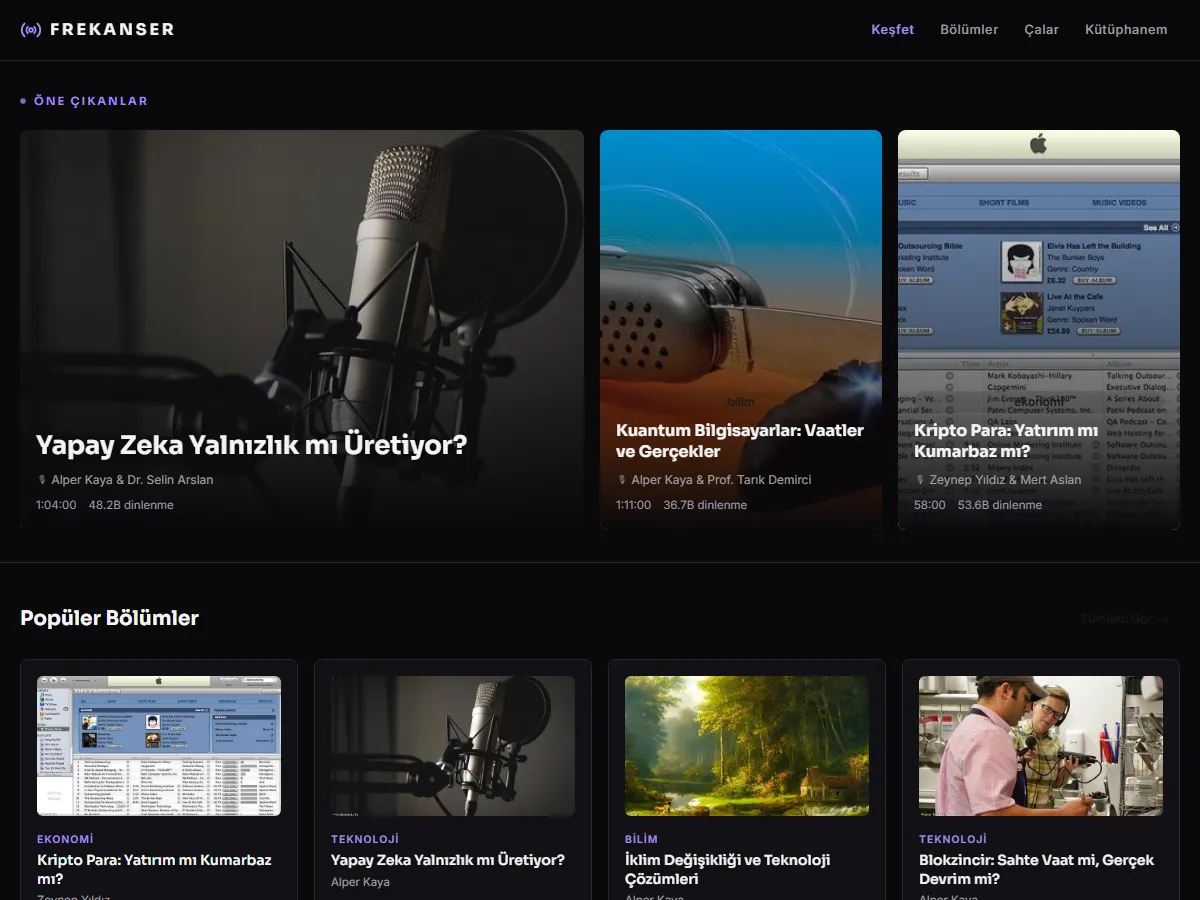Open featured card Kuantum Bilgisayarlar: Vaatler ve Gerçekler
Screen dimensions: 1200x900
tap(741, 329)
